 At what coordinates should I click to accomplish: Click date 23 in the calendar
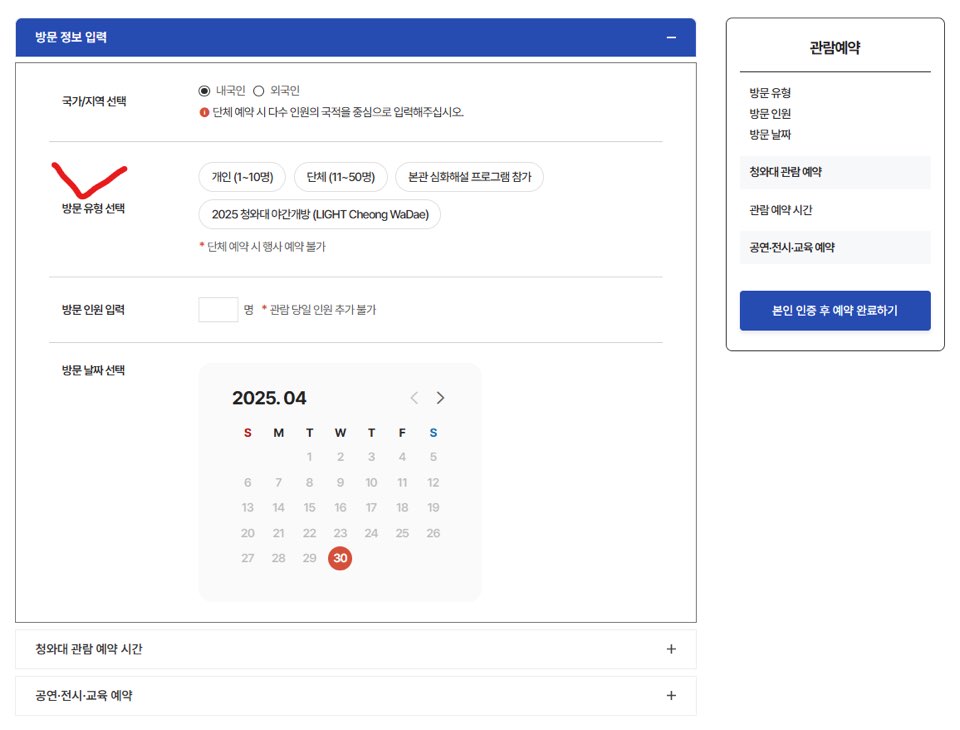coord(340,533)
